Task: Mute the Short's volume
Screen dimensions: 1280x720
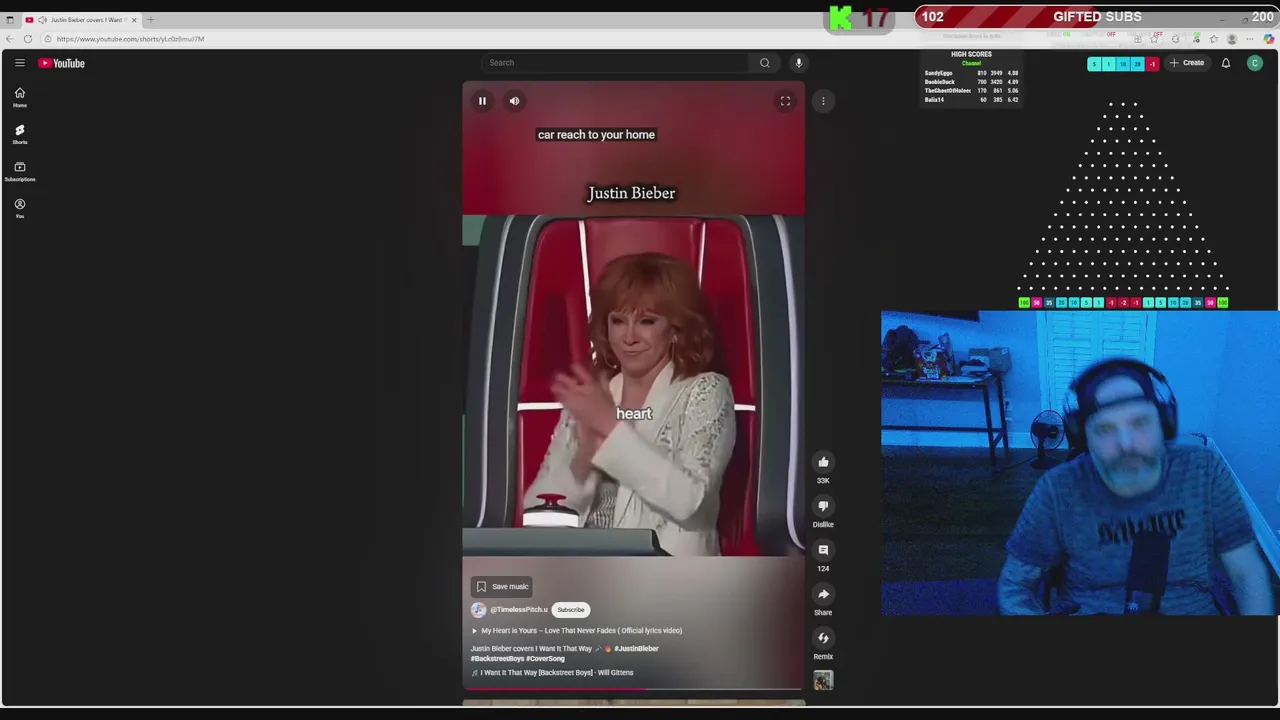Action: pyautogui.click(x=514, y=101)
